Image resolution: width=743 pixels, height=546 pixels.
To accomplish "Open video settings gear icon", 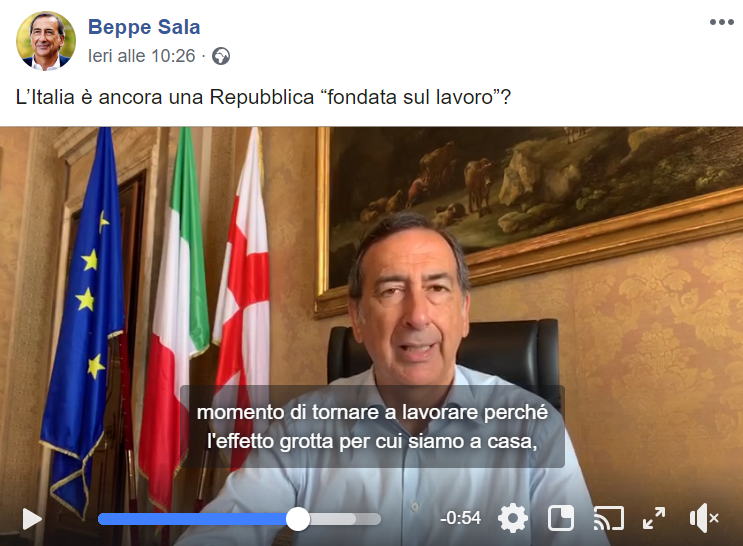I will [513, 519].
